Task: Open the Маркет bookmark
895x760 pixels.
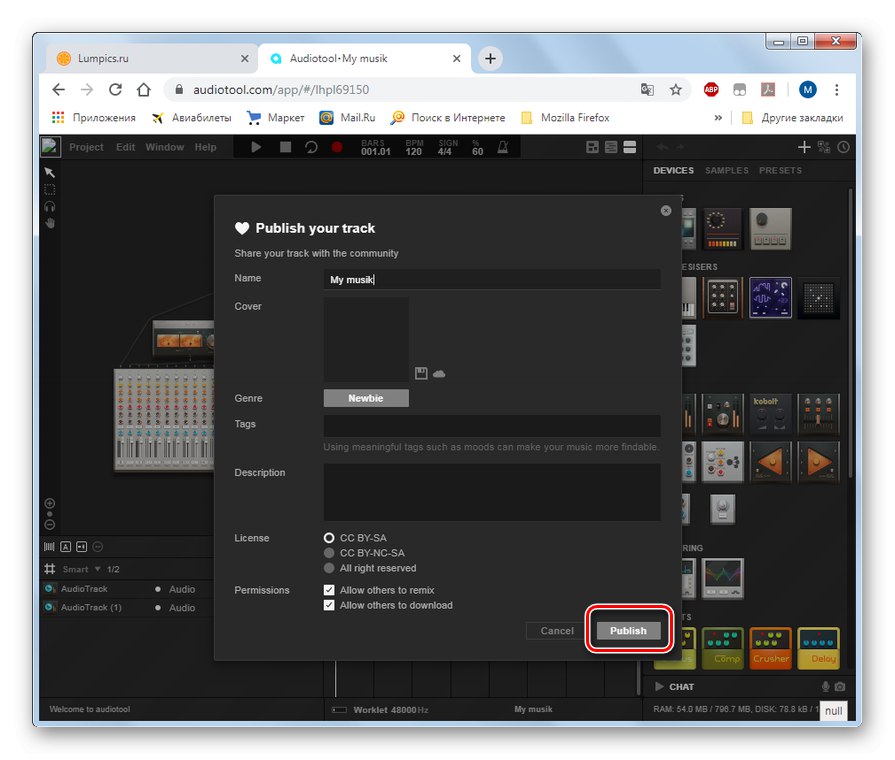Action: click(x=275, y=118)
